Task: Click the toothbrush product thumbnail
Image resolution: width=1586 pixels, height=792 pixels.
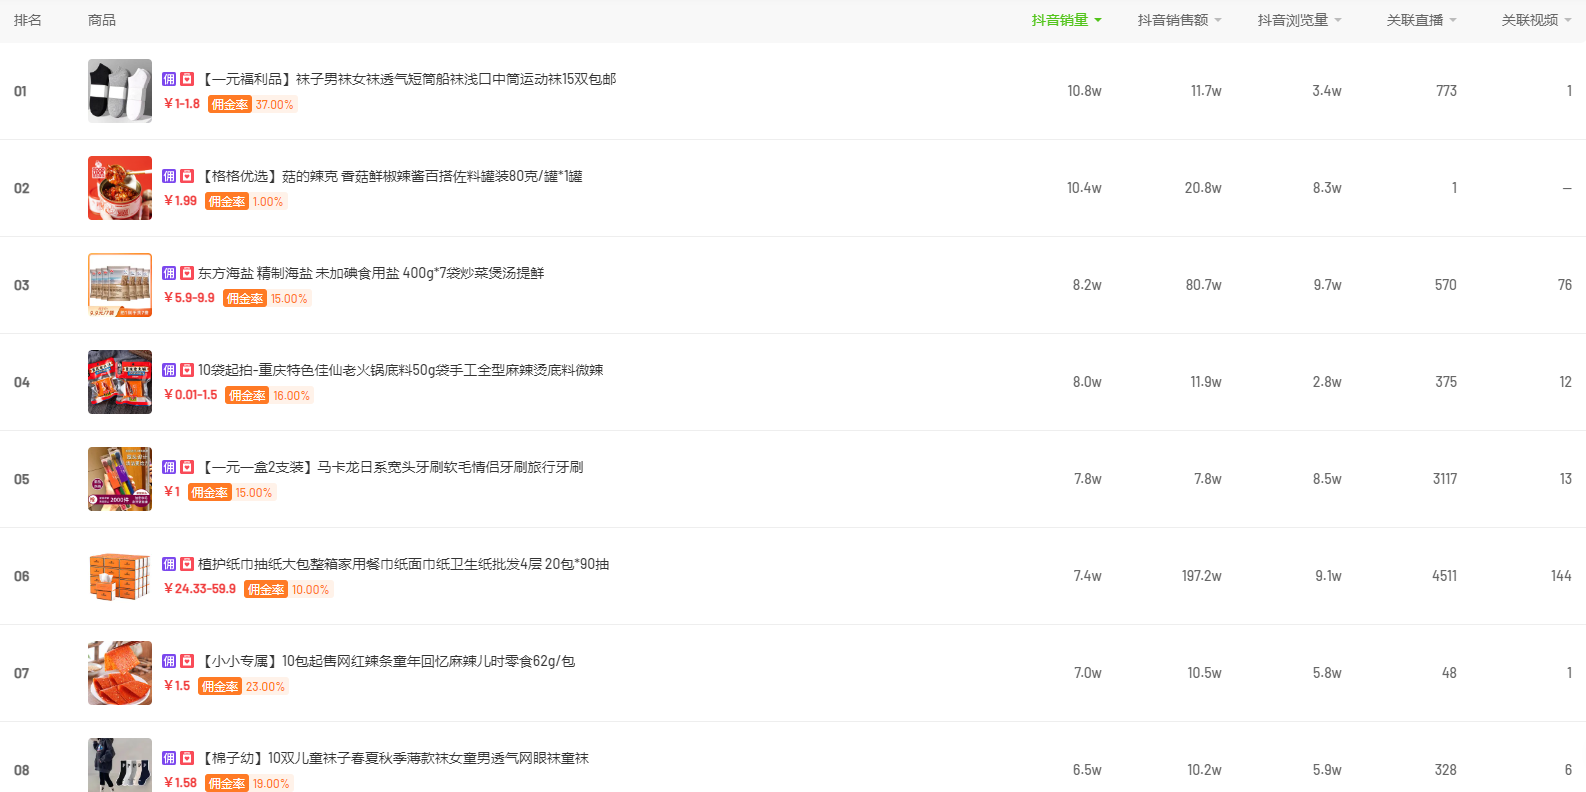Action: [x=120, y=479]
